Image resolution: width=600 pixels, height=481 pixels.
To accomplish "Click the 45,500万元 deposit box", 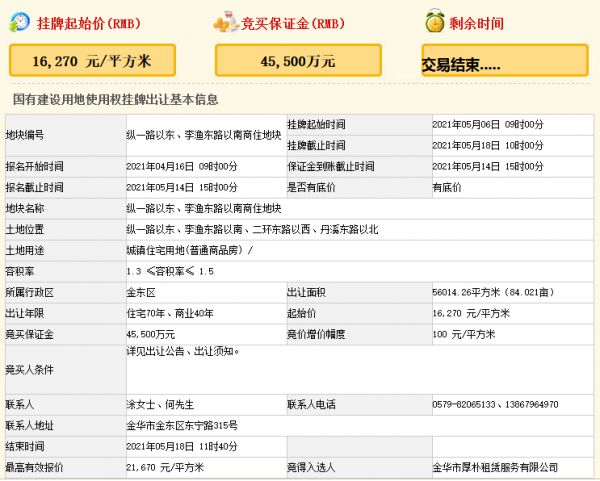I will click(298, 60).
